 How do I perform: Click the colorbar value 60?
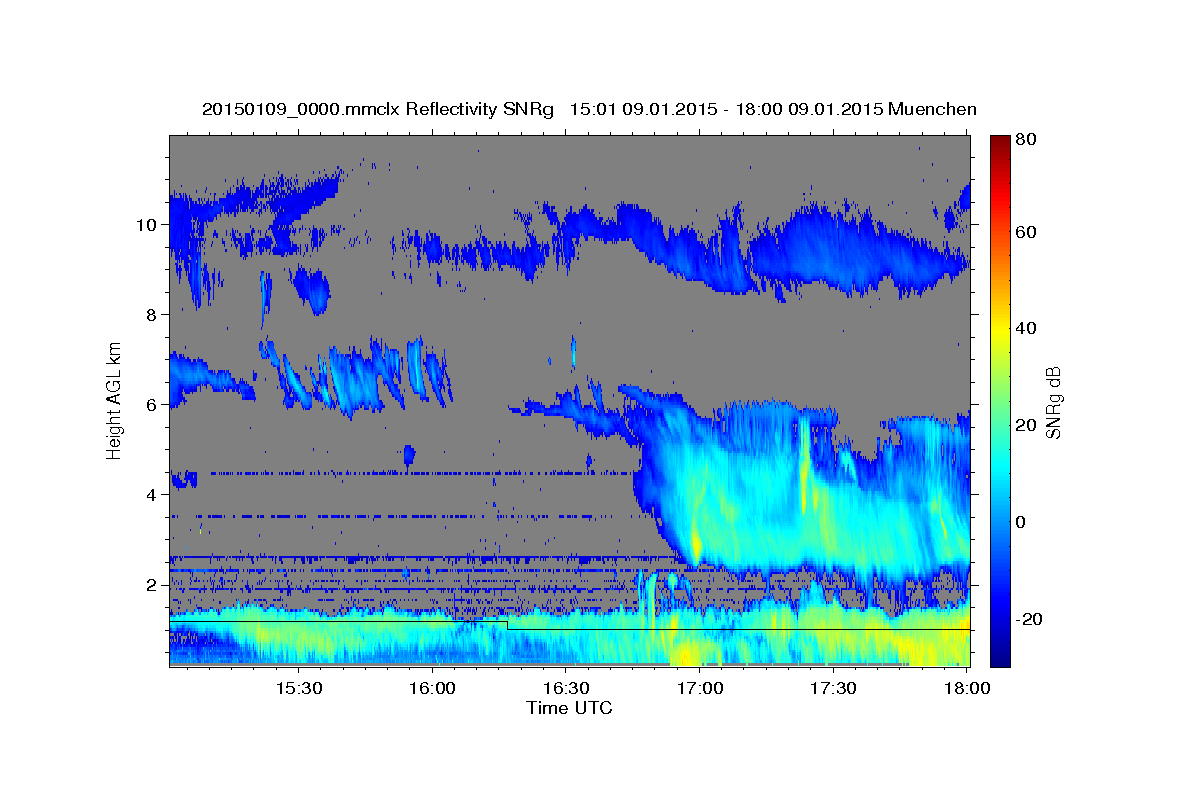click(1027, 232)
